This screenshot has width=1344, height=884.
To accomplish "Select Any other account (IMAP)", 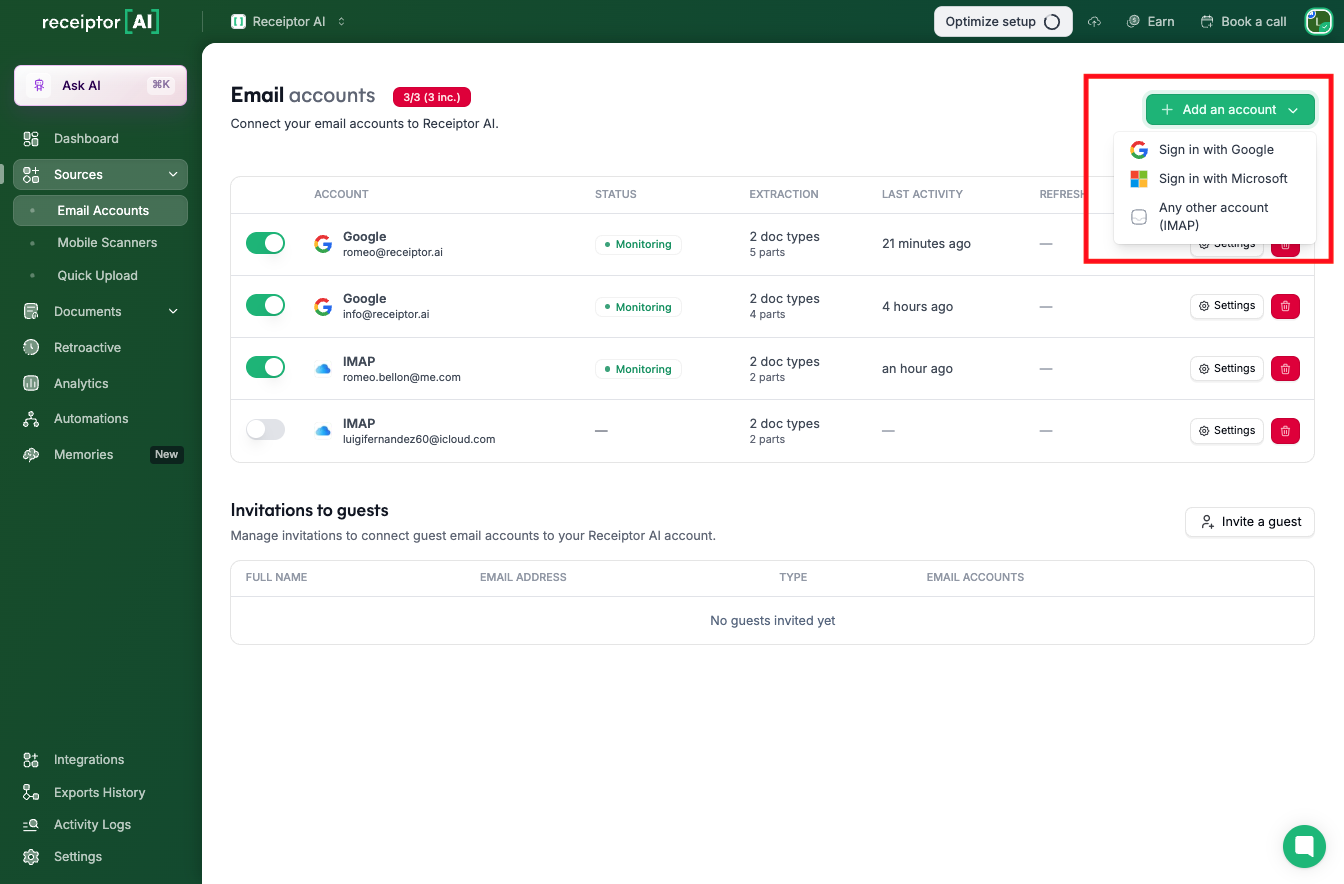I will click(x=1214, y=217).
